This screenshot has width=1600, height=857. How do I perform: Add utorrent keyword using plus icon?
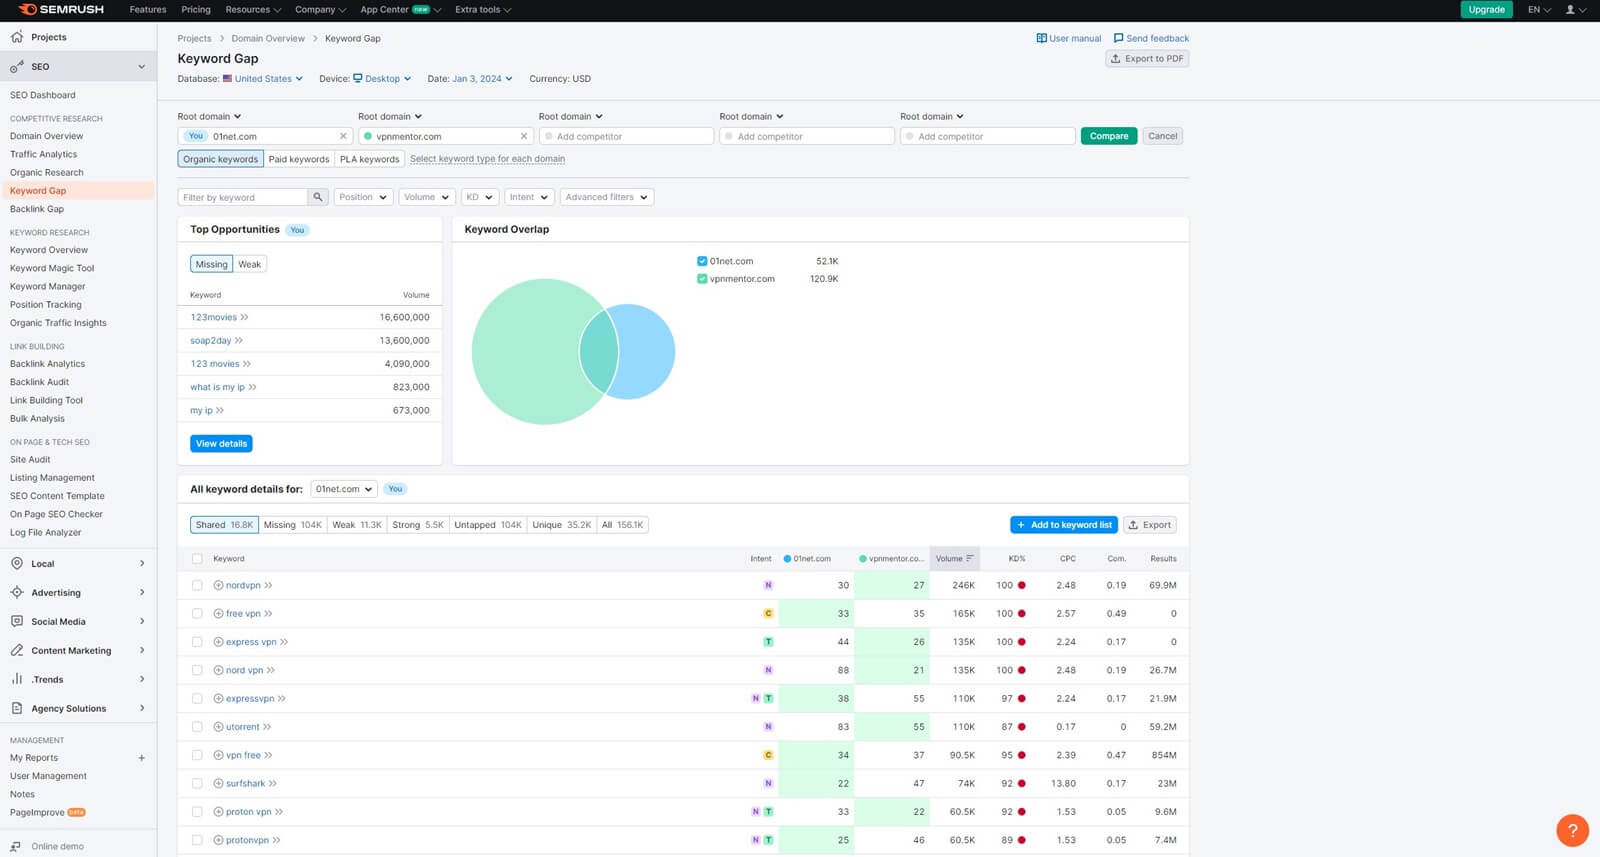[x=218, y=727]
